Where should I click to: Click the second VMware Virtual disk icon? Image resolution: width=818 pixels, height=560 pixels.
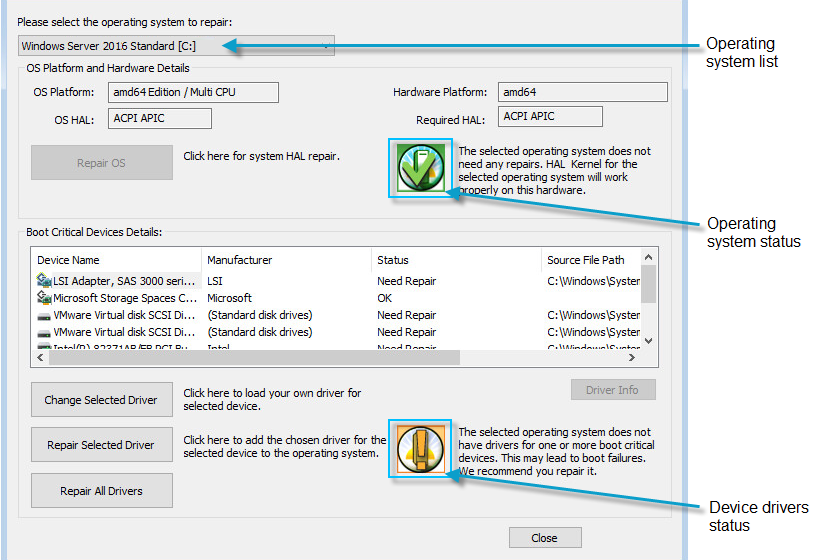44,332
